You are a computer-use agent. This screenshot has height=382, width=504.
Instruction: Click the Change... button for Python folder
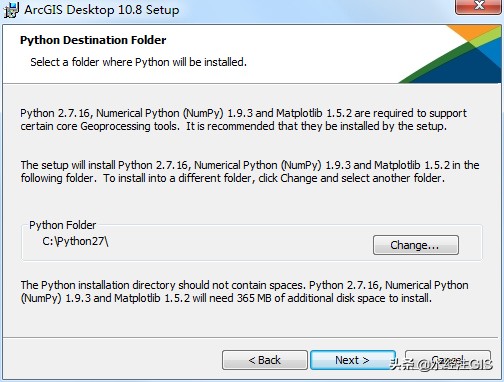click(416, 245)
